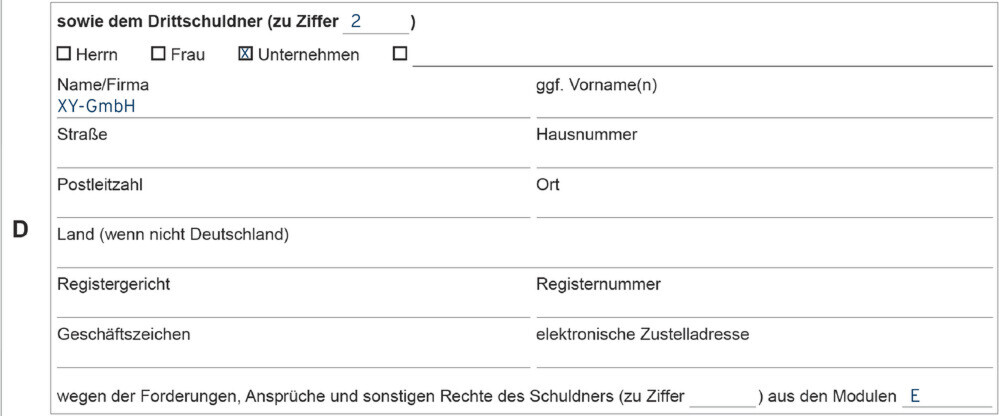Click into the Registernummer field
The image size is (999, 416).
tap(764, 306)
